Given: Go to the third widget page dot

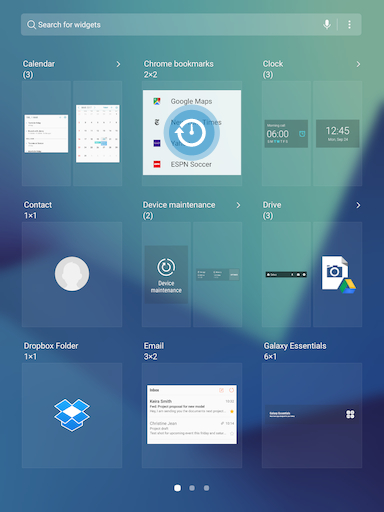Looking at the screenshot, I should [x=207, y=488].
